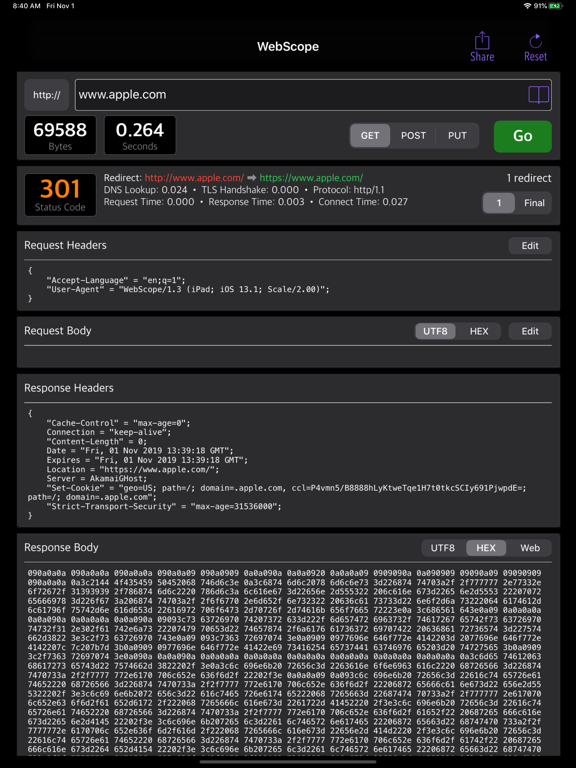
Task: Tap the Response Body section title
Action: 61,548
